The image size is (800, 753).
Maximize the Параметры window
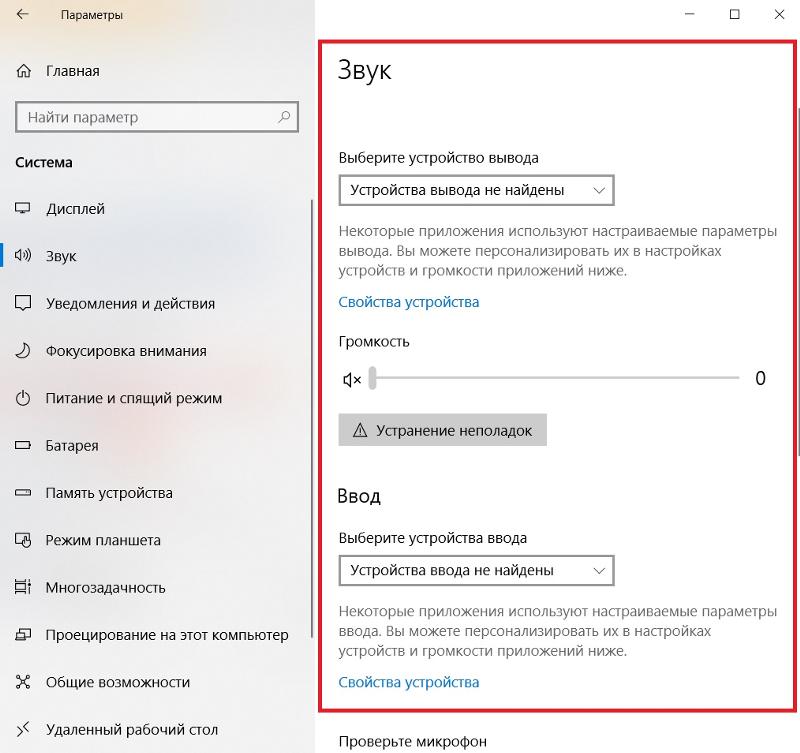click(x=735, y=14)
